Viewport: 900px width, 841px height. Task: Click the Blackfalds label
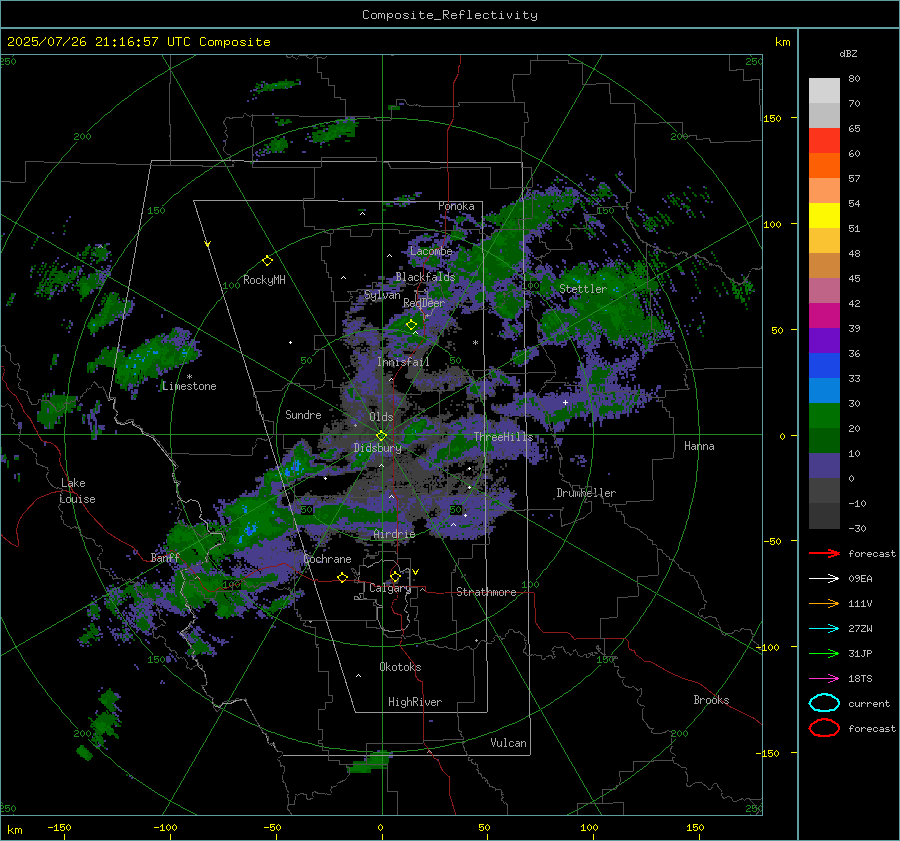[425, 277]
